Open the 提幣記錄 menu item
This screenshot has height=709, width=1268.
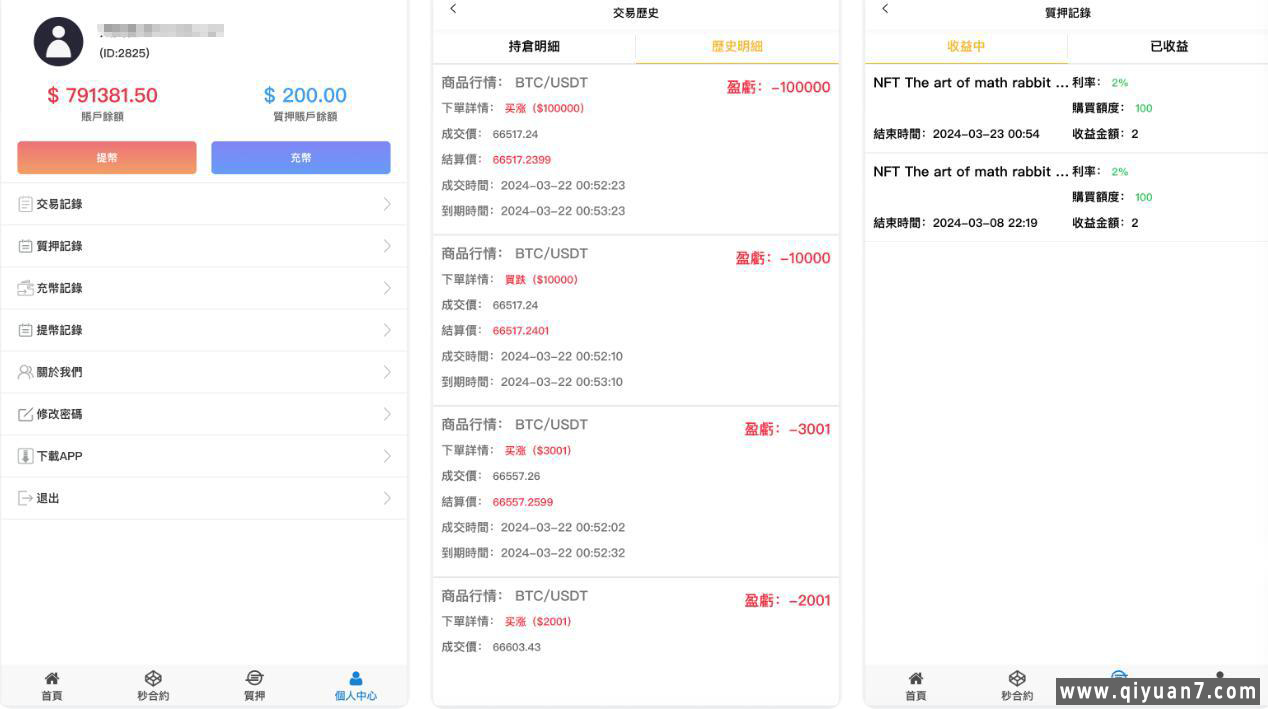58,330
